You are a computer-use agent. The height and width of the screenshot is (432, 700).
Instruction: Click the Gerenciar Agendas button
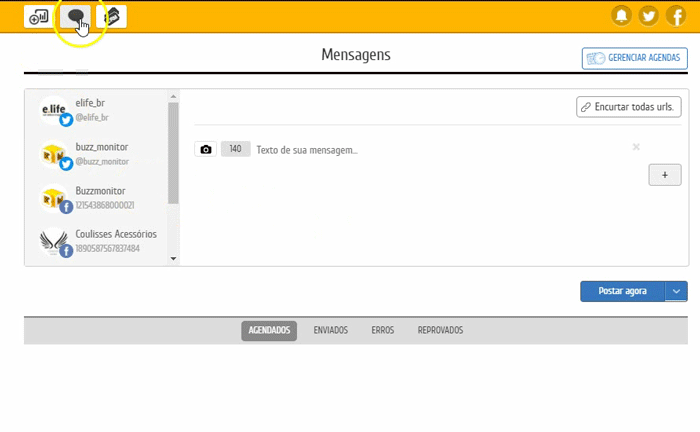pyautogui.click(x=635, y=58)
